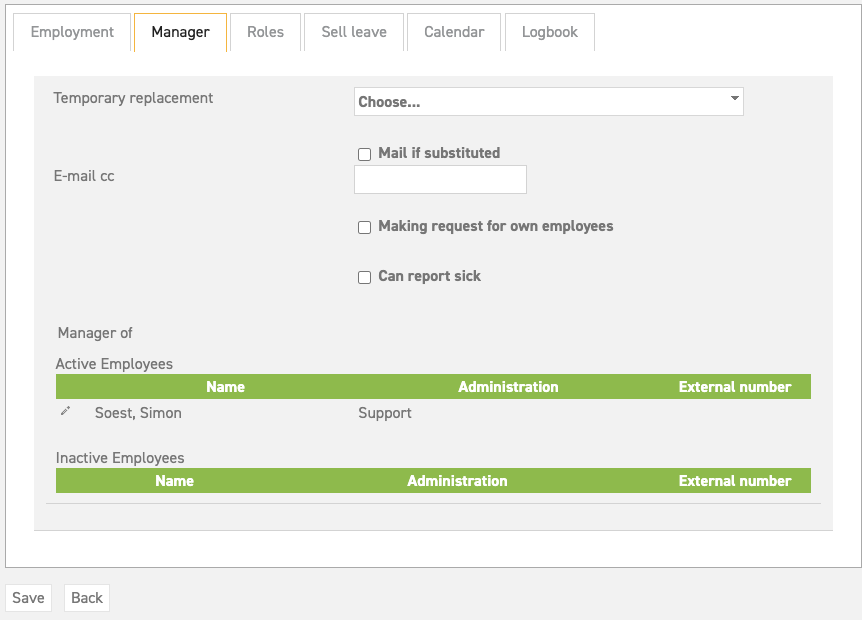862x620 pixels.
Task: Select the Sell leave tab
Action: pos(353,31)
